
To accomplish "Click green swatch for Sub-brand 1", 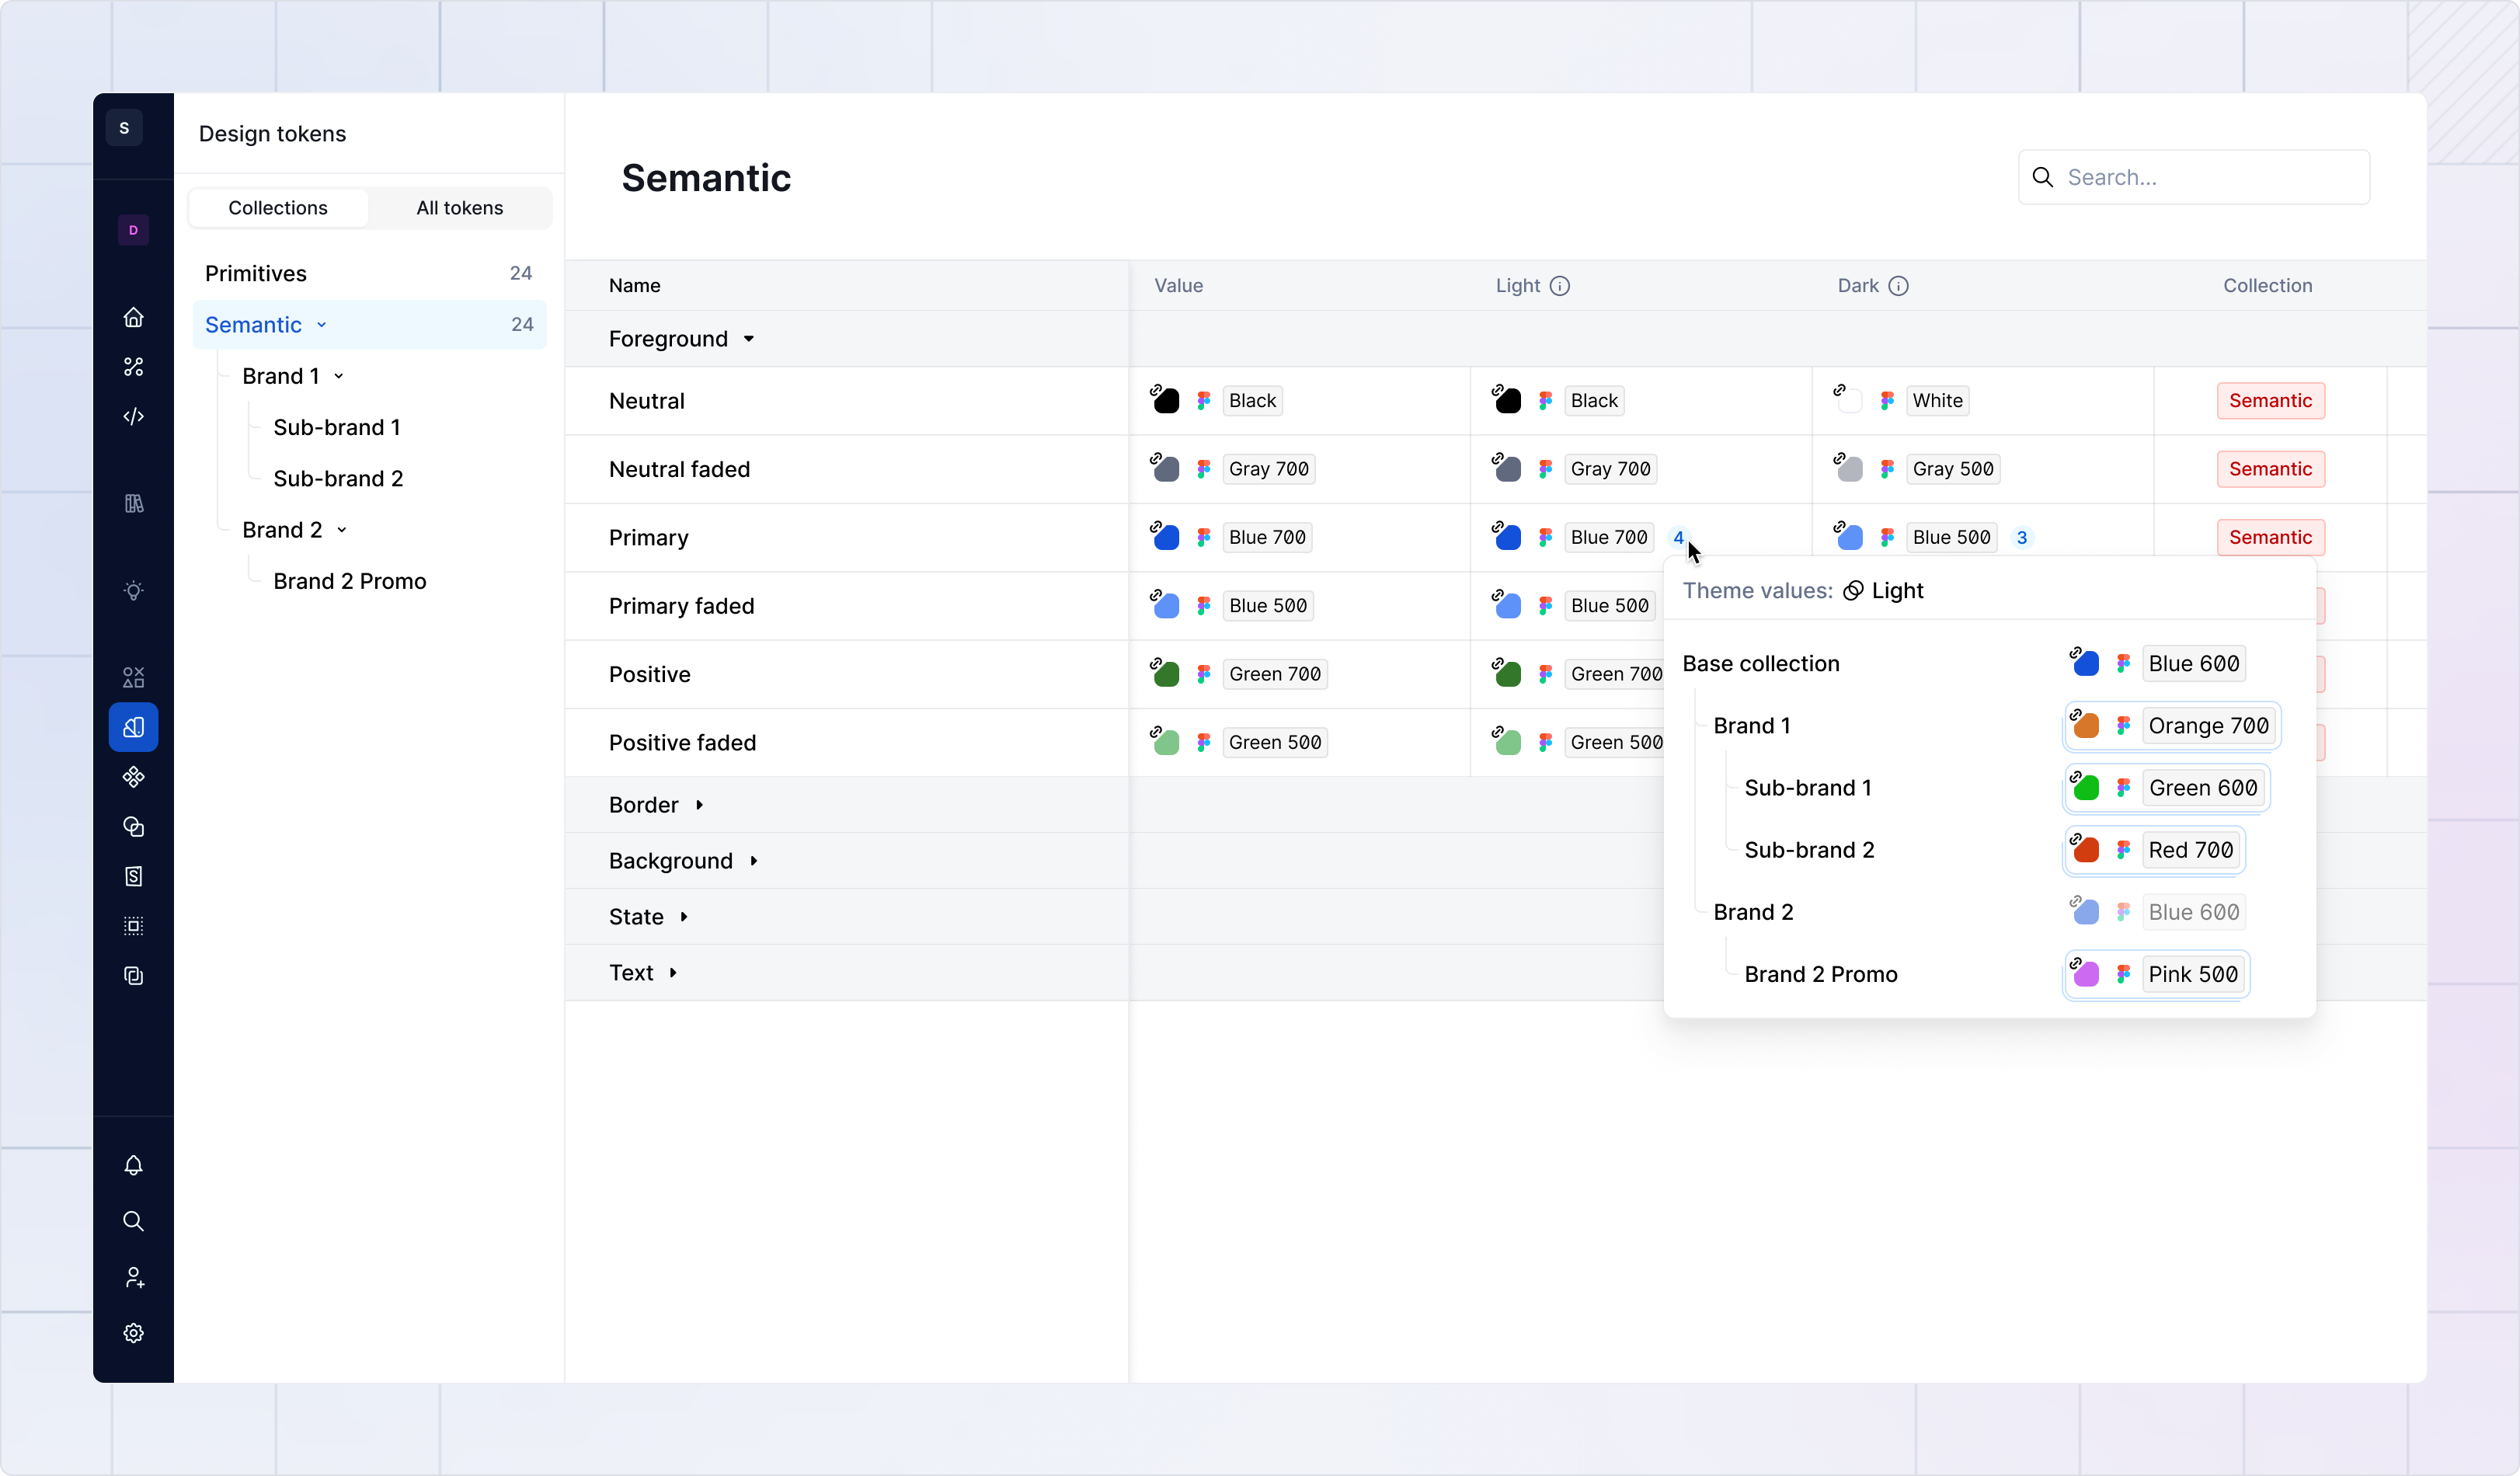I will click(2085, 787).
